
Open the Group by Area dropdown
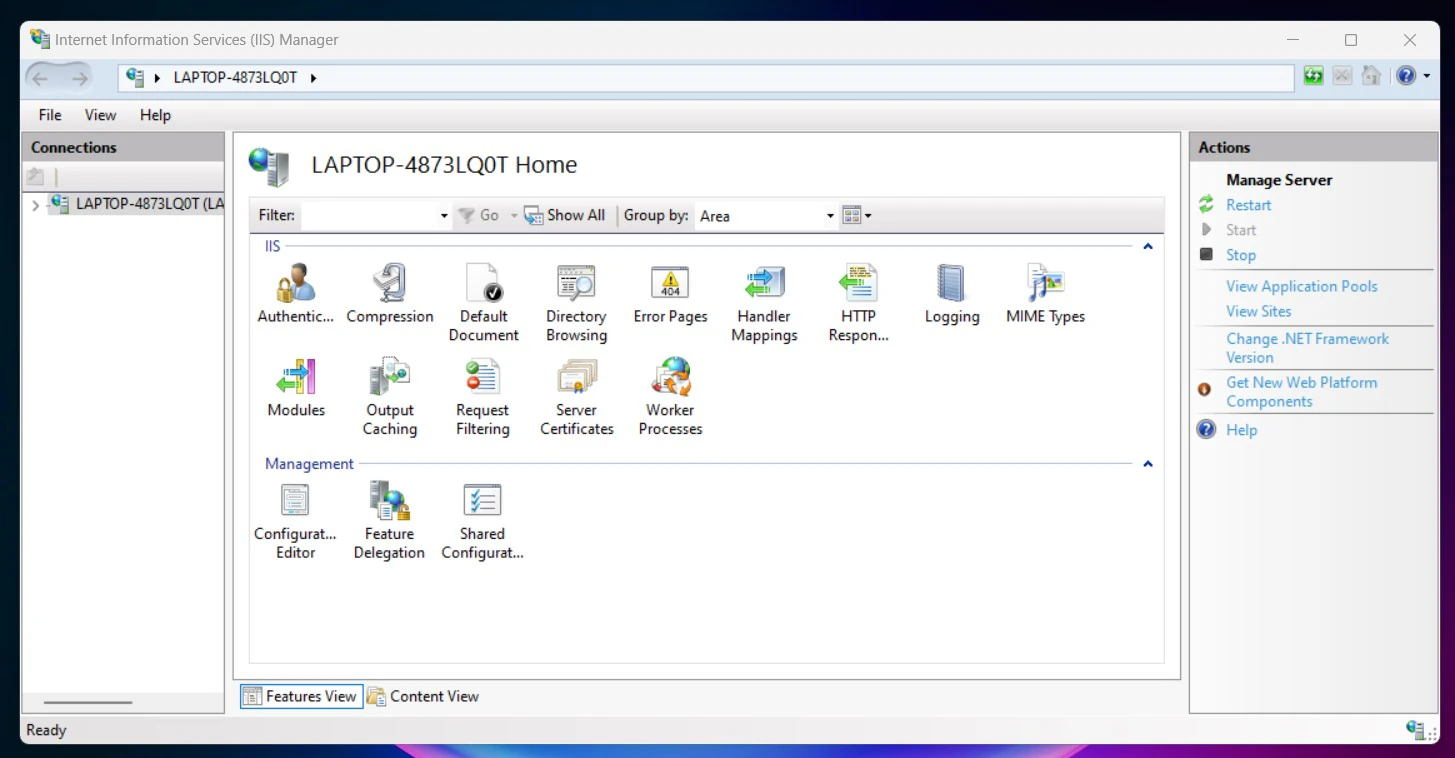click(x=765, y=215)
